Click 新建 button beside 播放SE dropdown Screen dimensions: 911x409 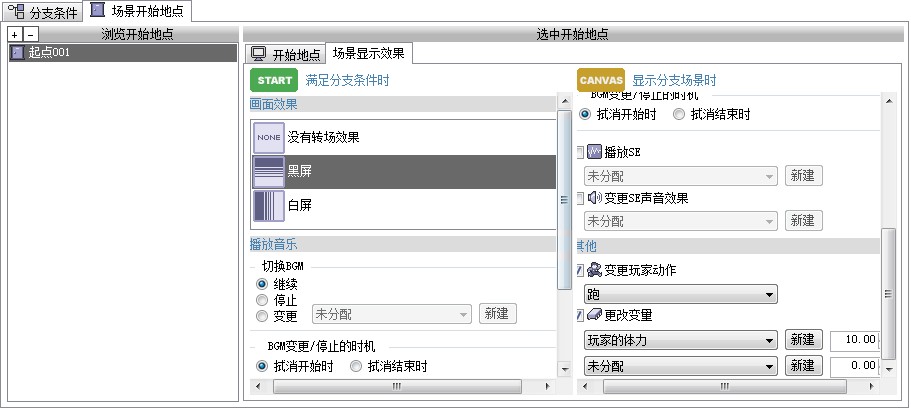804,175
